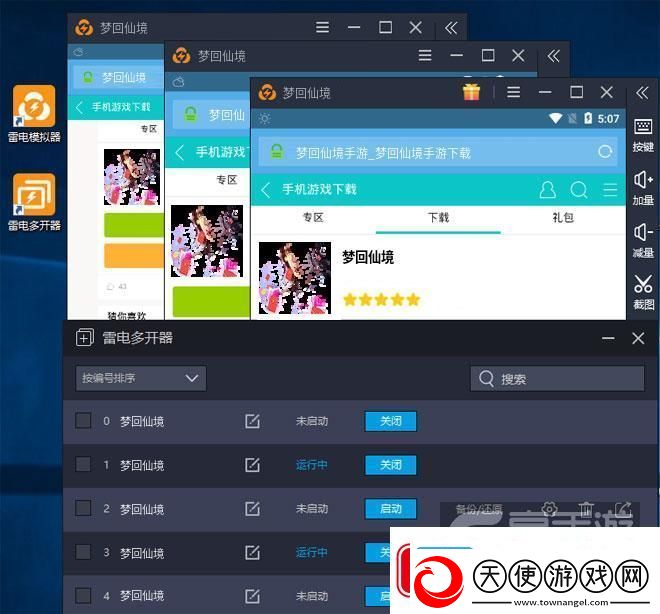Image resolution: width=660 pixels, height=614 pixels.
Task: Check the box for instance 1
Action: click(x=83, y=464)
